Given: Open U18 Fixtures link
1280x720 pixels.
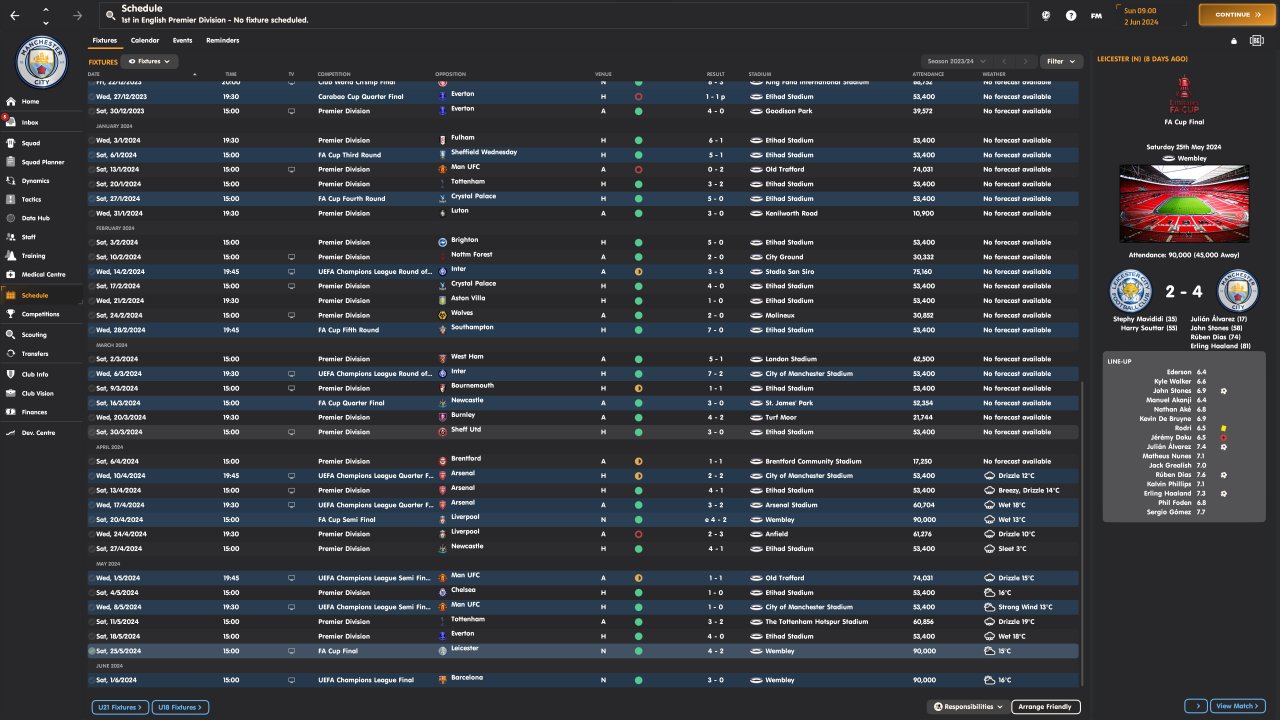Looking at the screenshot, I should 180,707.
